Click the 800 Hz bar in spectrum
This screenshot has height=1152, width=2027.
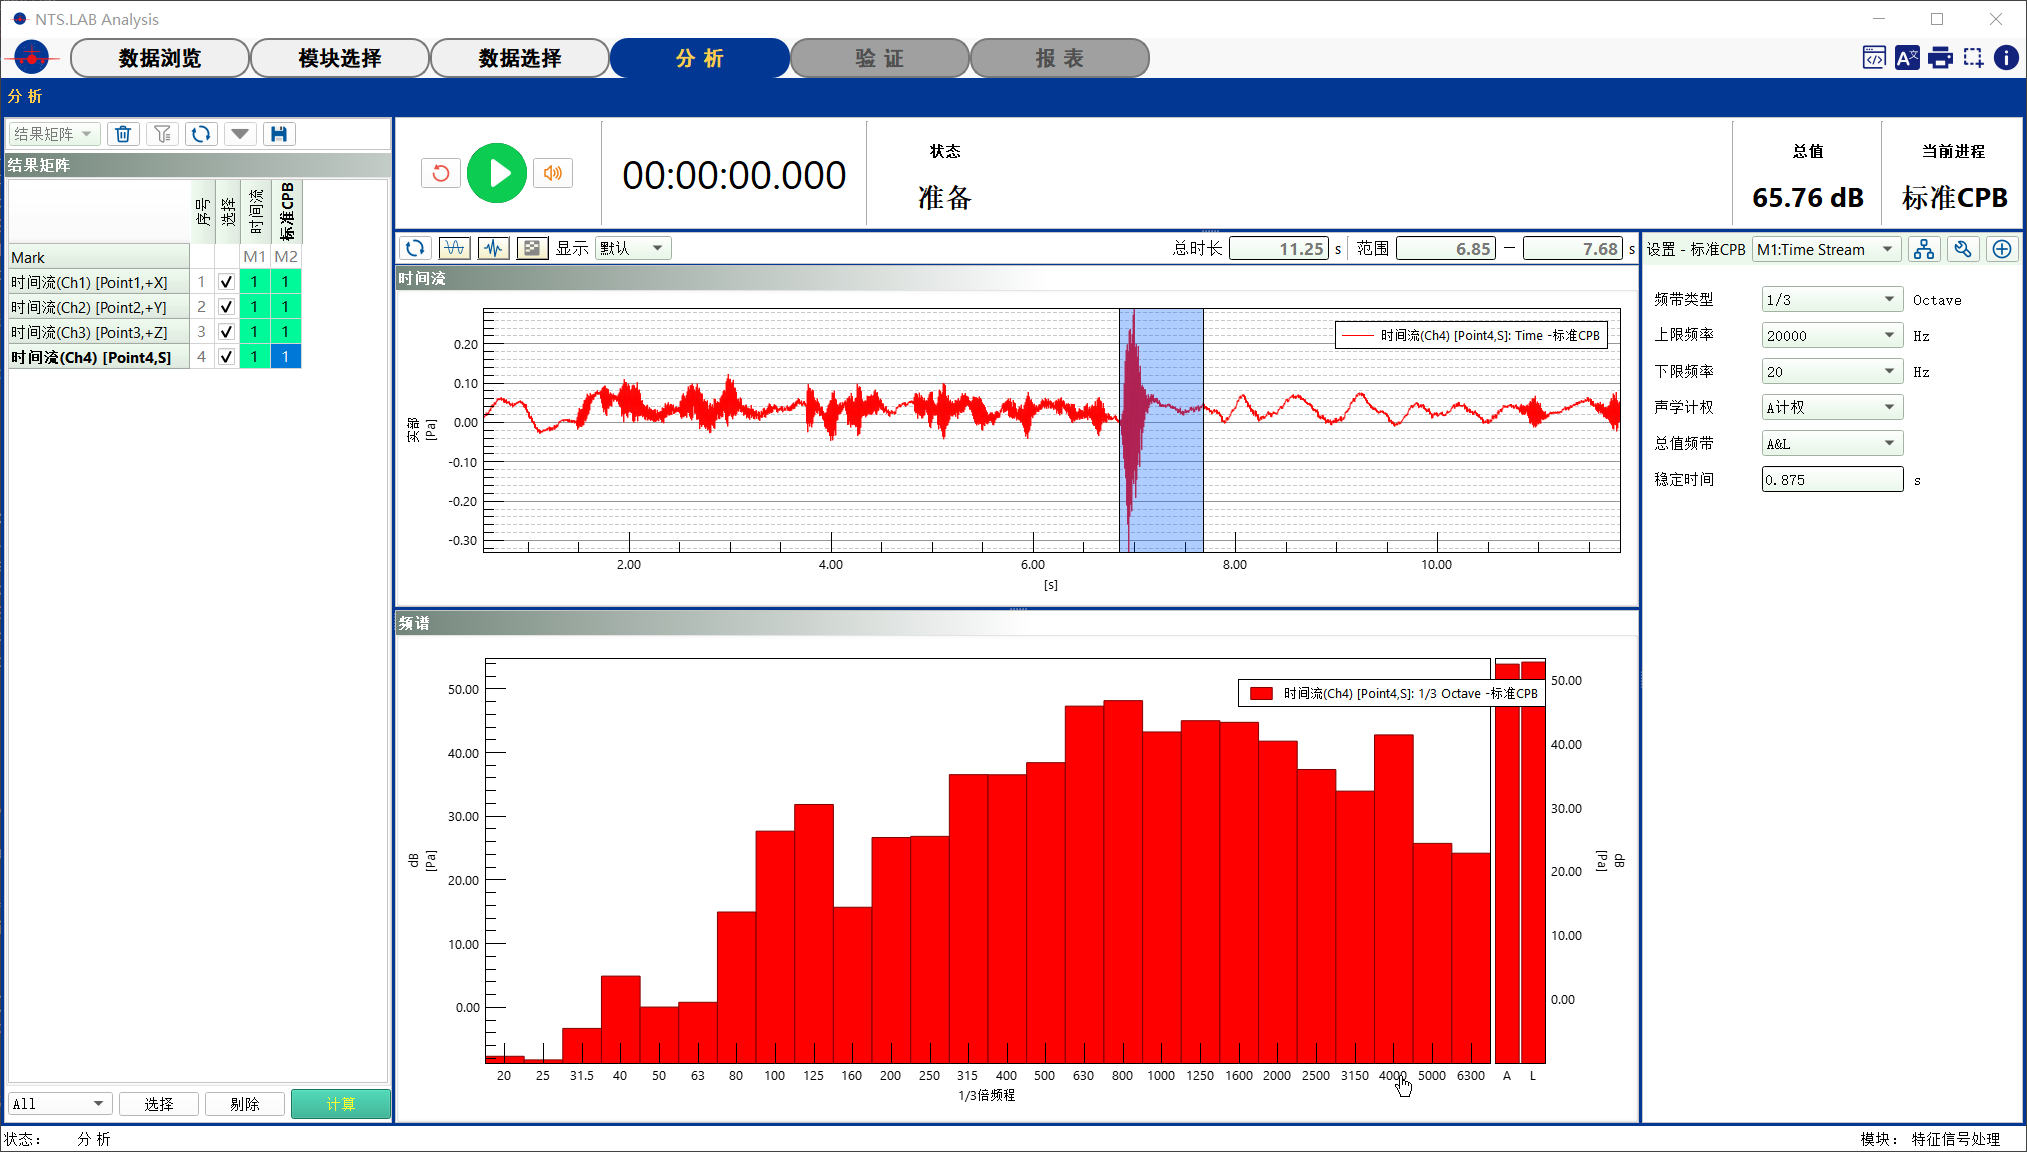point(1122,880)
